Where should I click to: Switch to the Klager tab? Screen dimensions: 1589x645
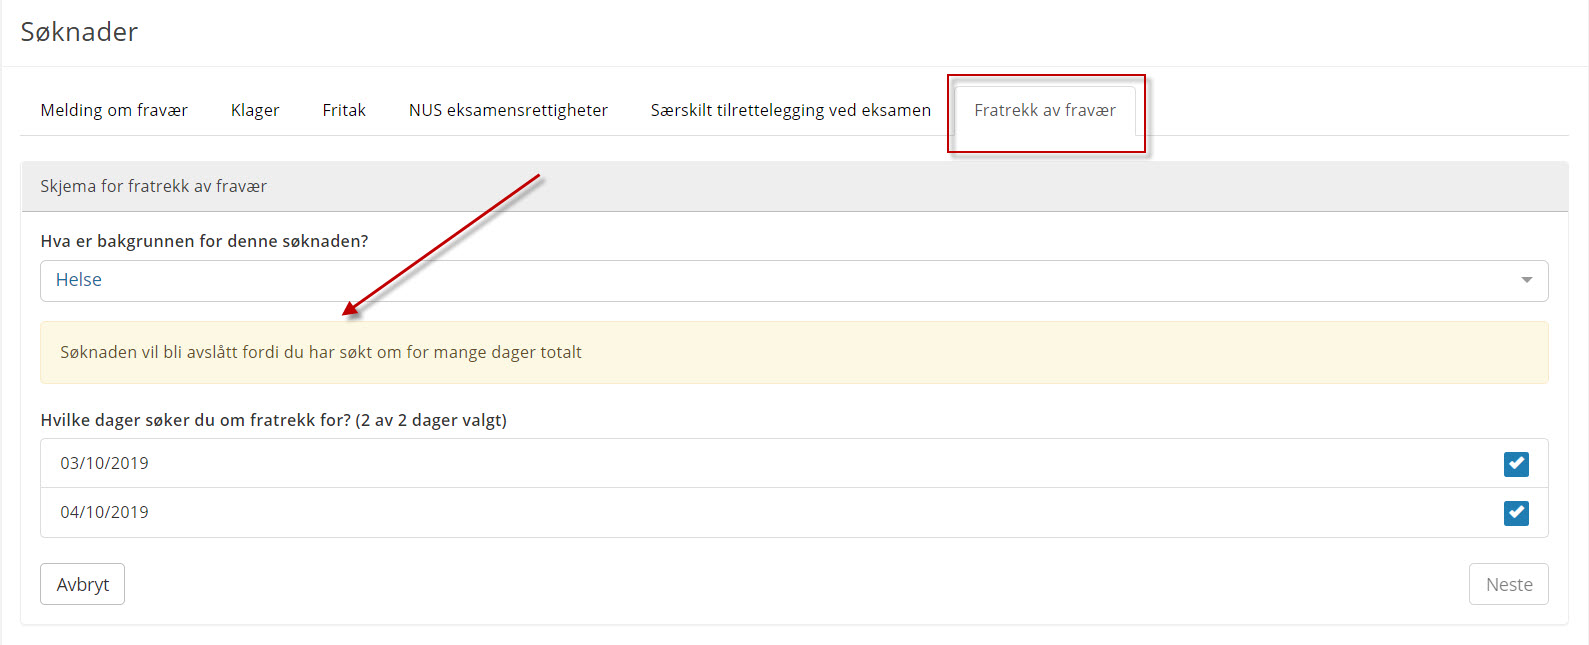point(255,110)
